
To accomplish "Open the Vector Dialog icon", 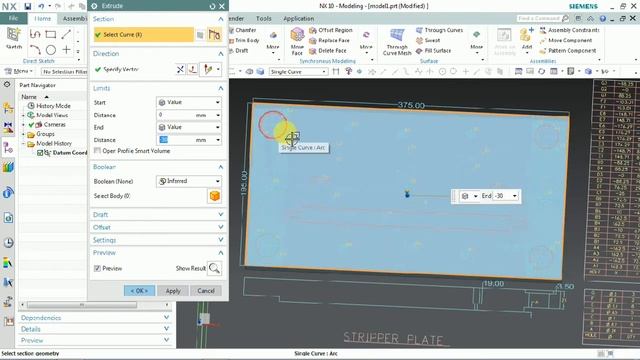I will pos(193,69).
